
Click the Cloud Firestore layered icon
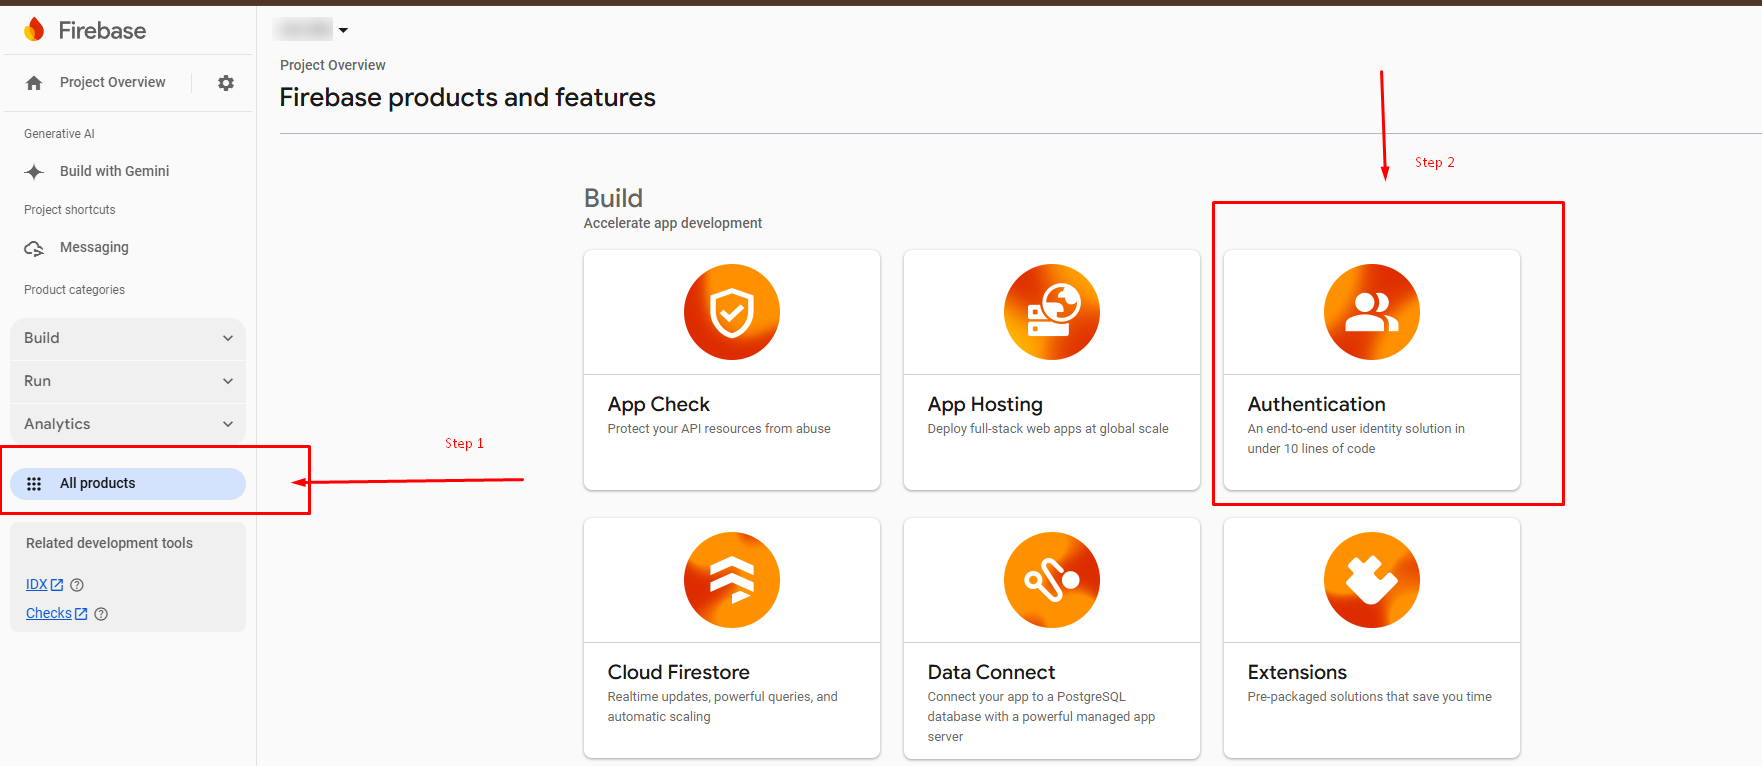tap(731, 580)
